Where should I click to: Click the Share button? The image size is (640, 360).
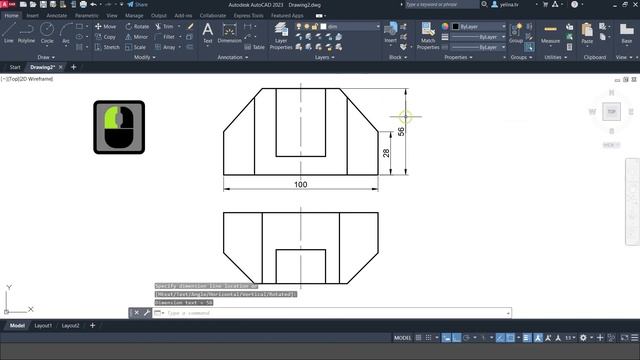click(x=138, y=4)
